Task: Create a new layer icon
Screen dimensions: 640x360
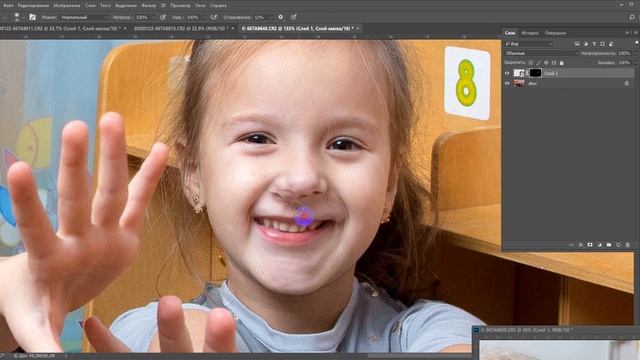Action: pyautogui.click(x=618, y=245)
